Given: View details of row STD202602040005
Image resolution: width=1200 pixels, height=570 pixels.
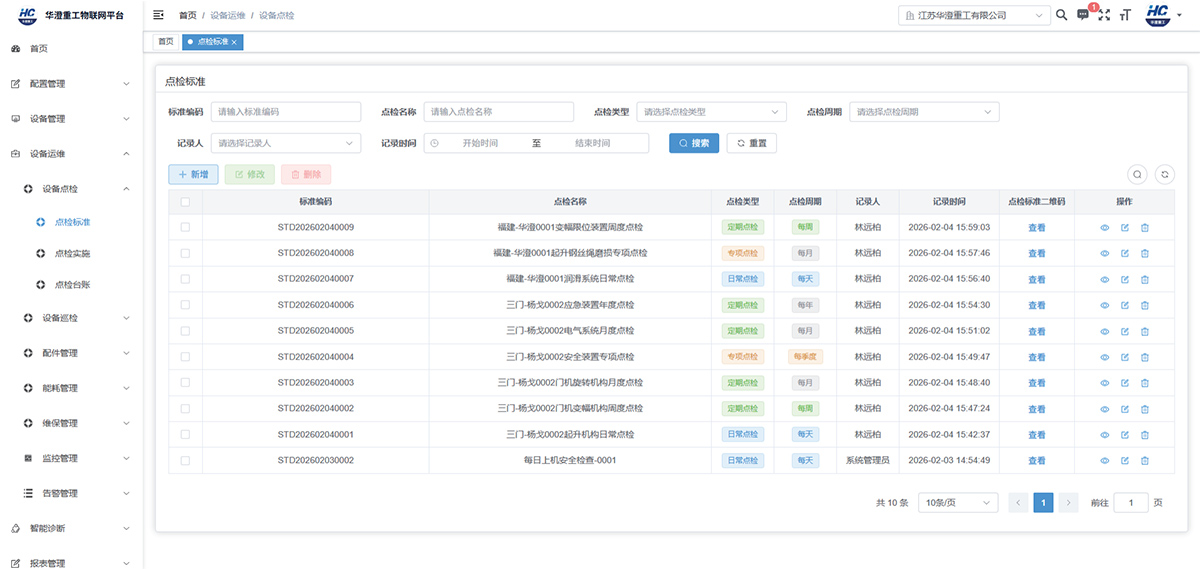Looking at the screenshot, I should coord(1105,331).
